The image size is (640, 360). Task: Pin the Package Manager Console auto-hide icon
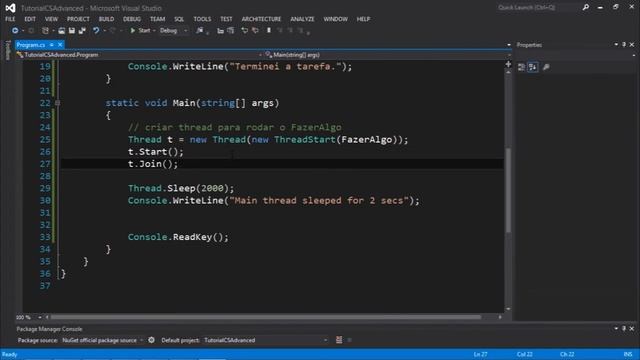click(624, 329)
